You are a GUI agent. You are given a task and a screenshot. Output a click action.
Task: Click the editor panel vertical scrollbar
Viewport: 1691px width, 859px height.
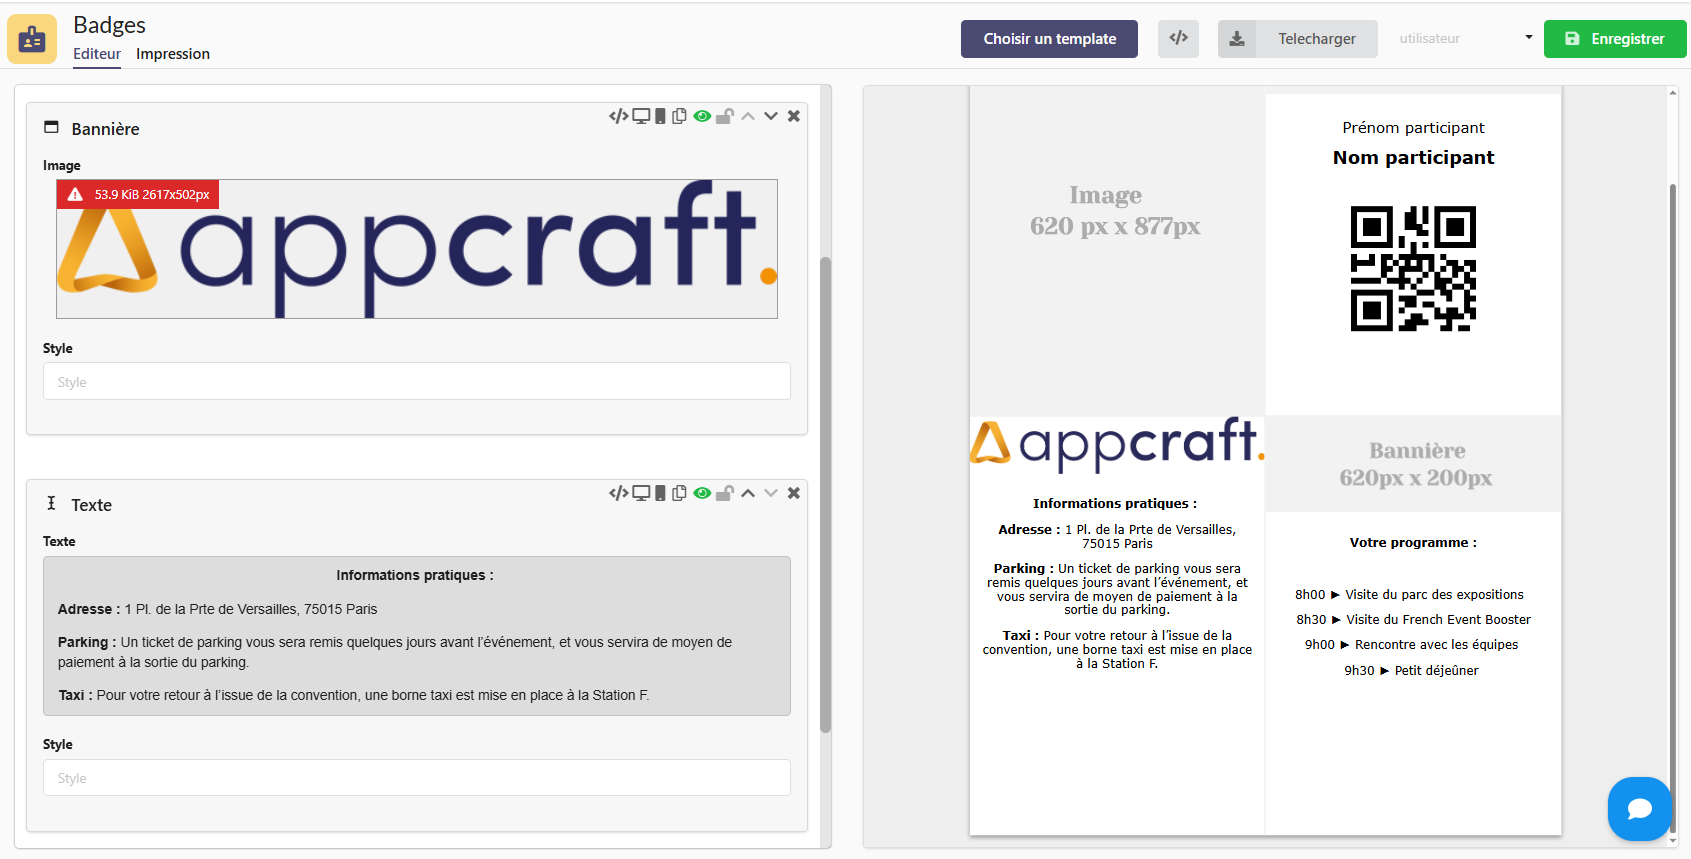(x=825, y=495)
